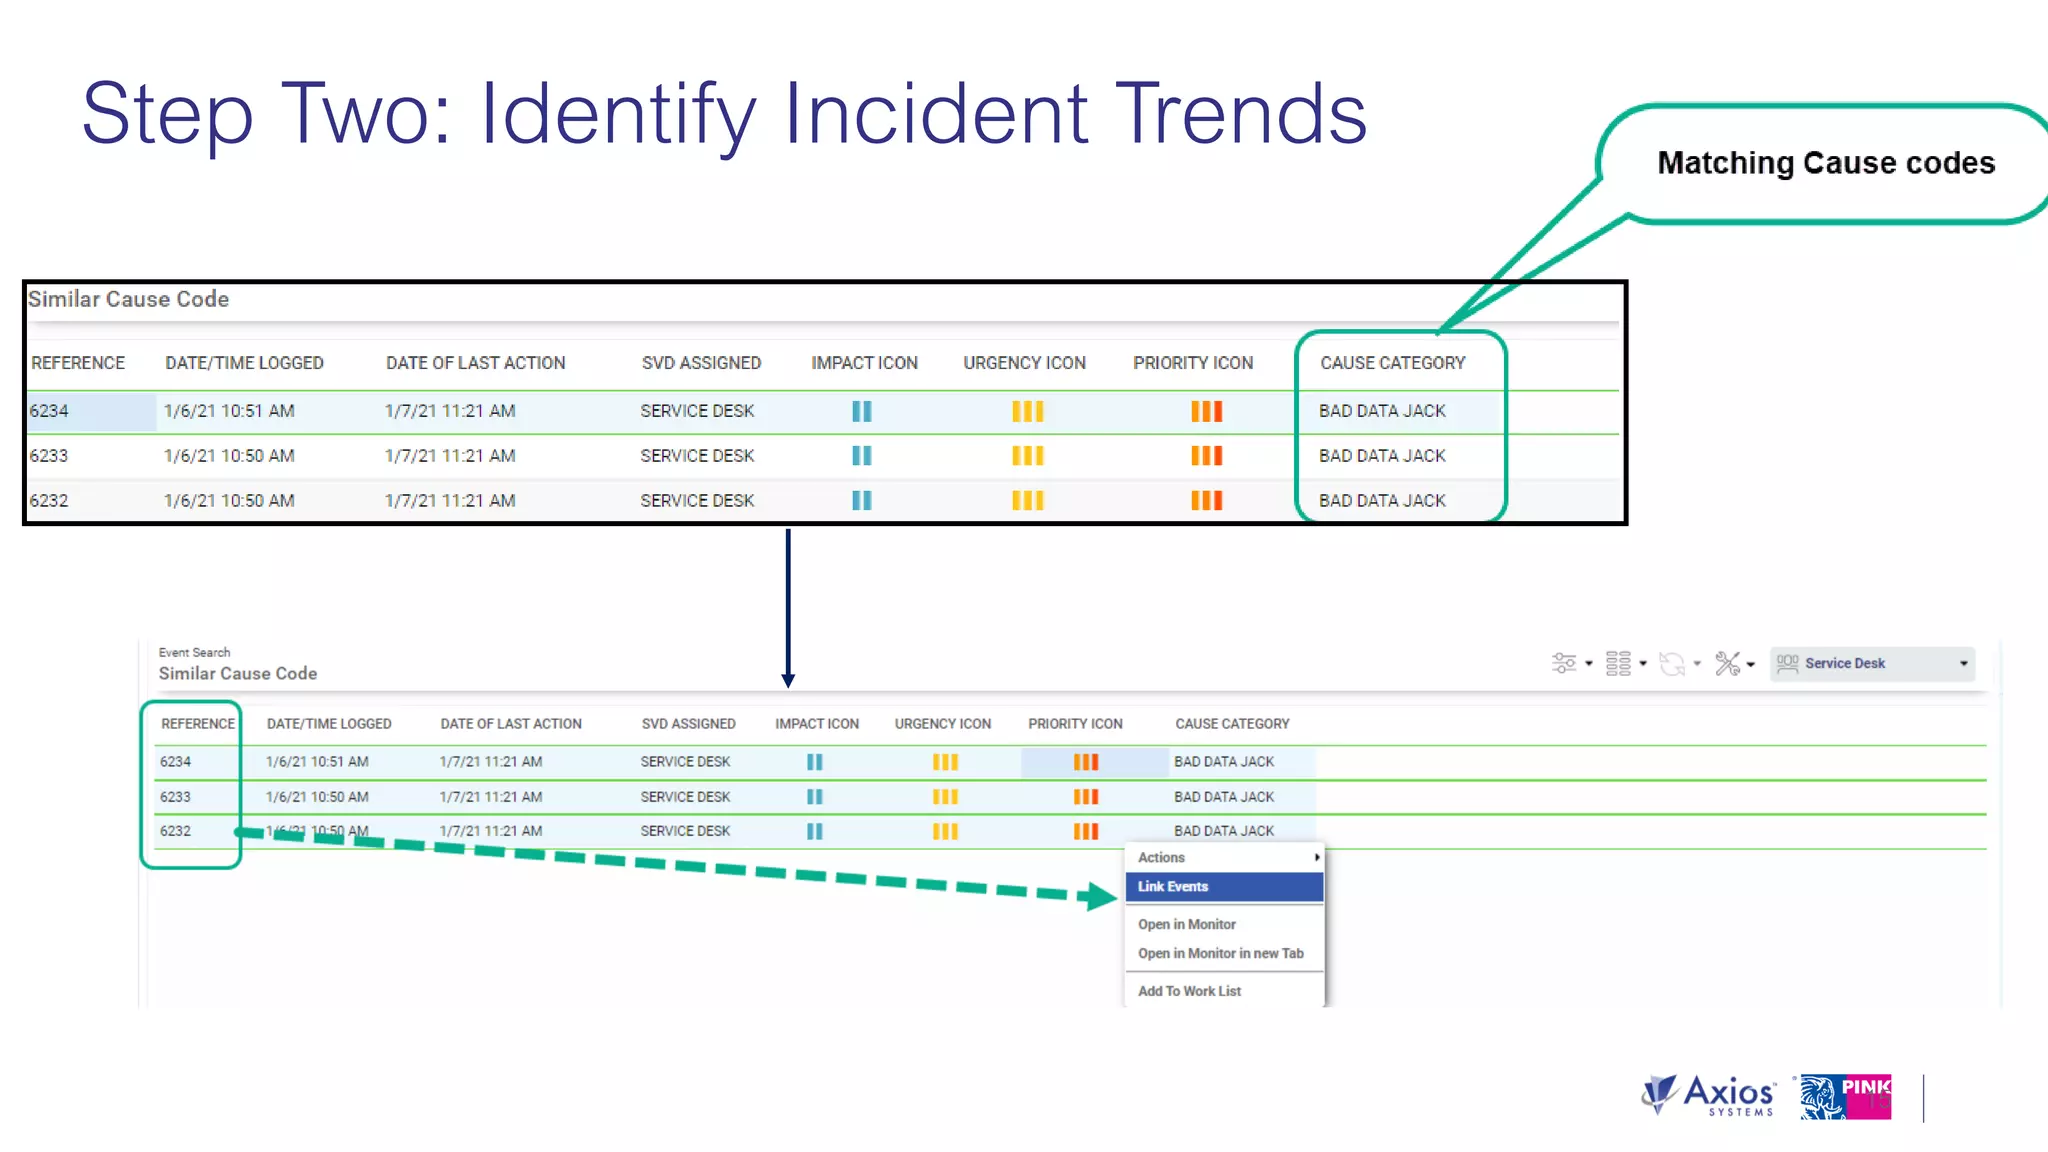Click the filter sliders icon in toolbar
This screenshot has height=1152, width=2048.
click(1563, 663)
